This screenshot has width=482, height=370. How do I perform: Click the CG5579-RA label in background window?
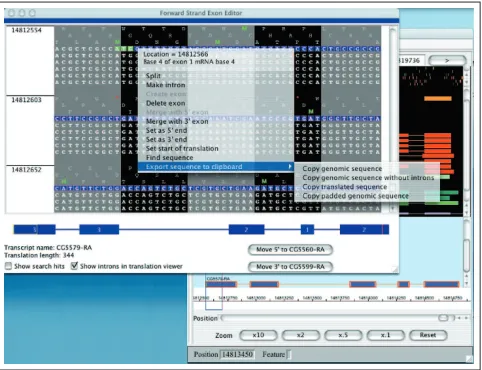[218, 278]
